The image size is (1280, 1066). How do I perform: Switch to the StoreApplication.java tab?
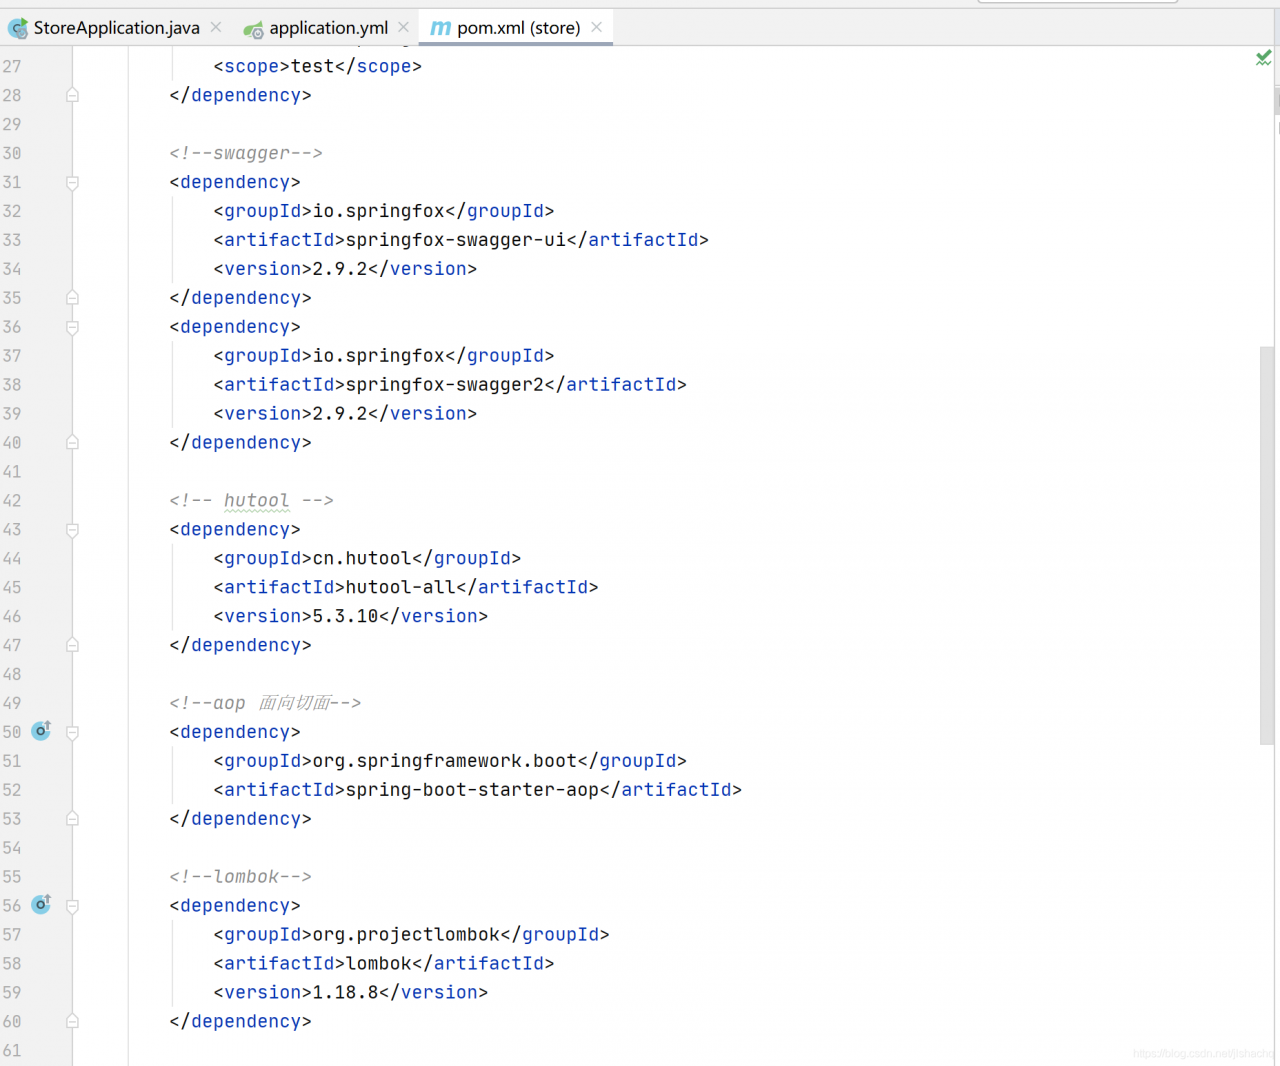coord(116,28)
